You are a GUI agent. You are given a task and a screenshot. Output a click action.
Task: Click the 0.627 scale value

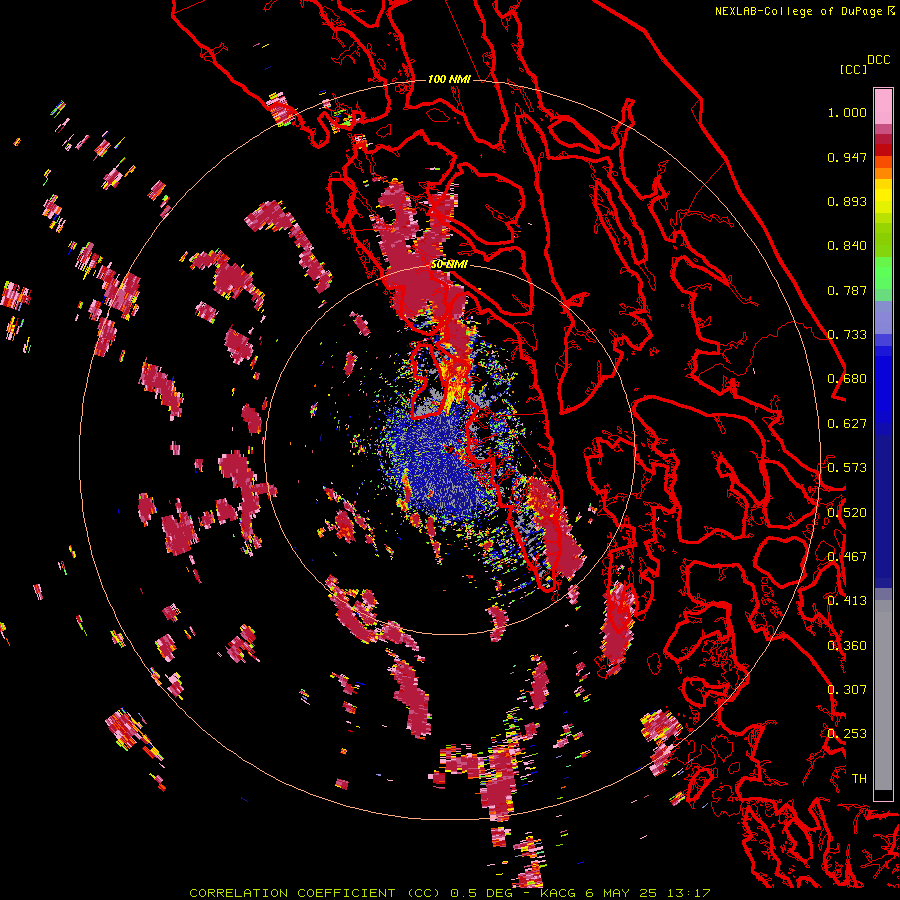[847, 424]
